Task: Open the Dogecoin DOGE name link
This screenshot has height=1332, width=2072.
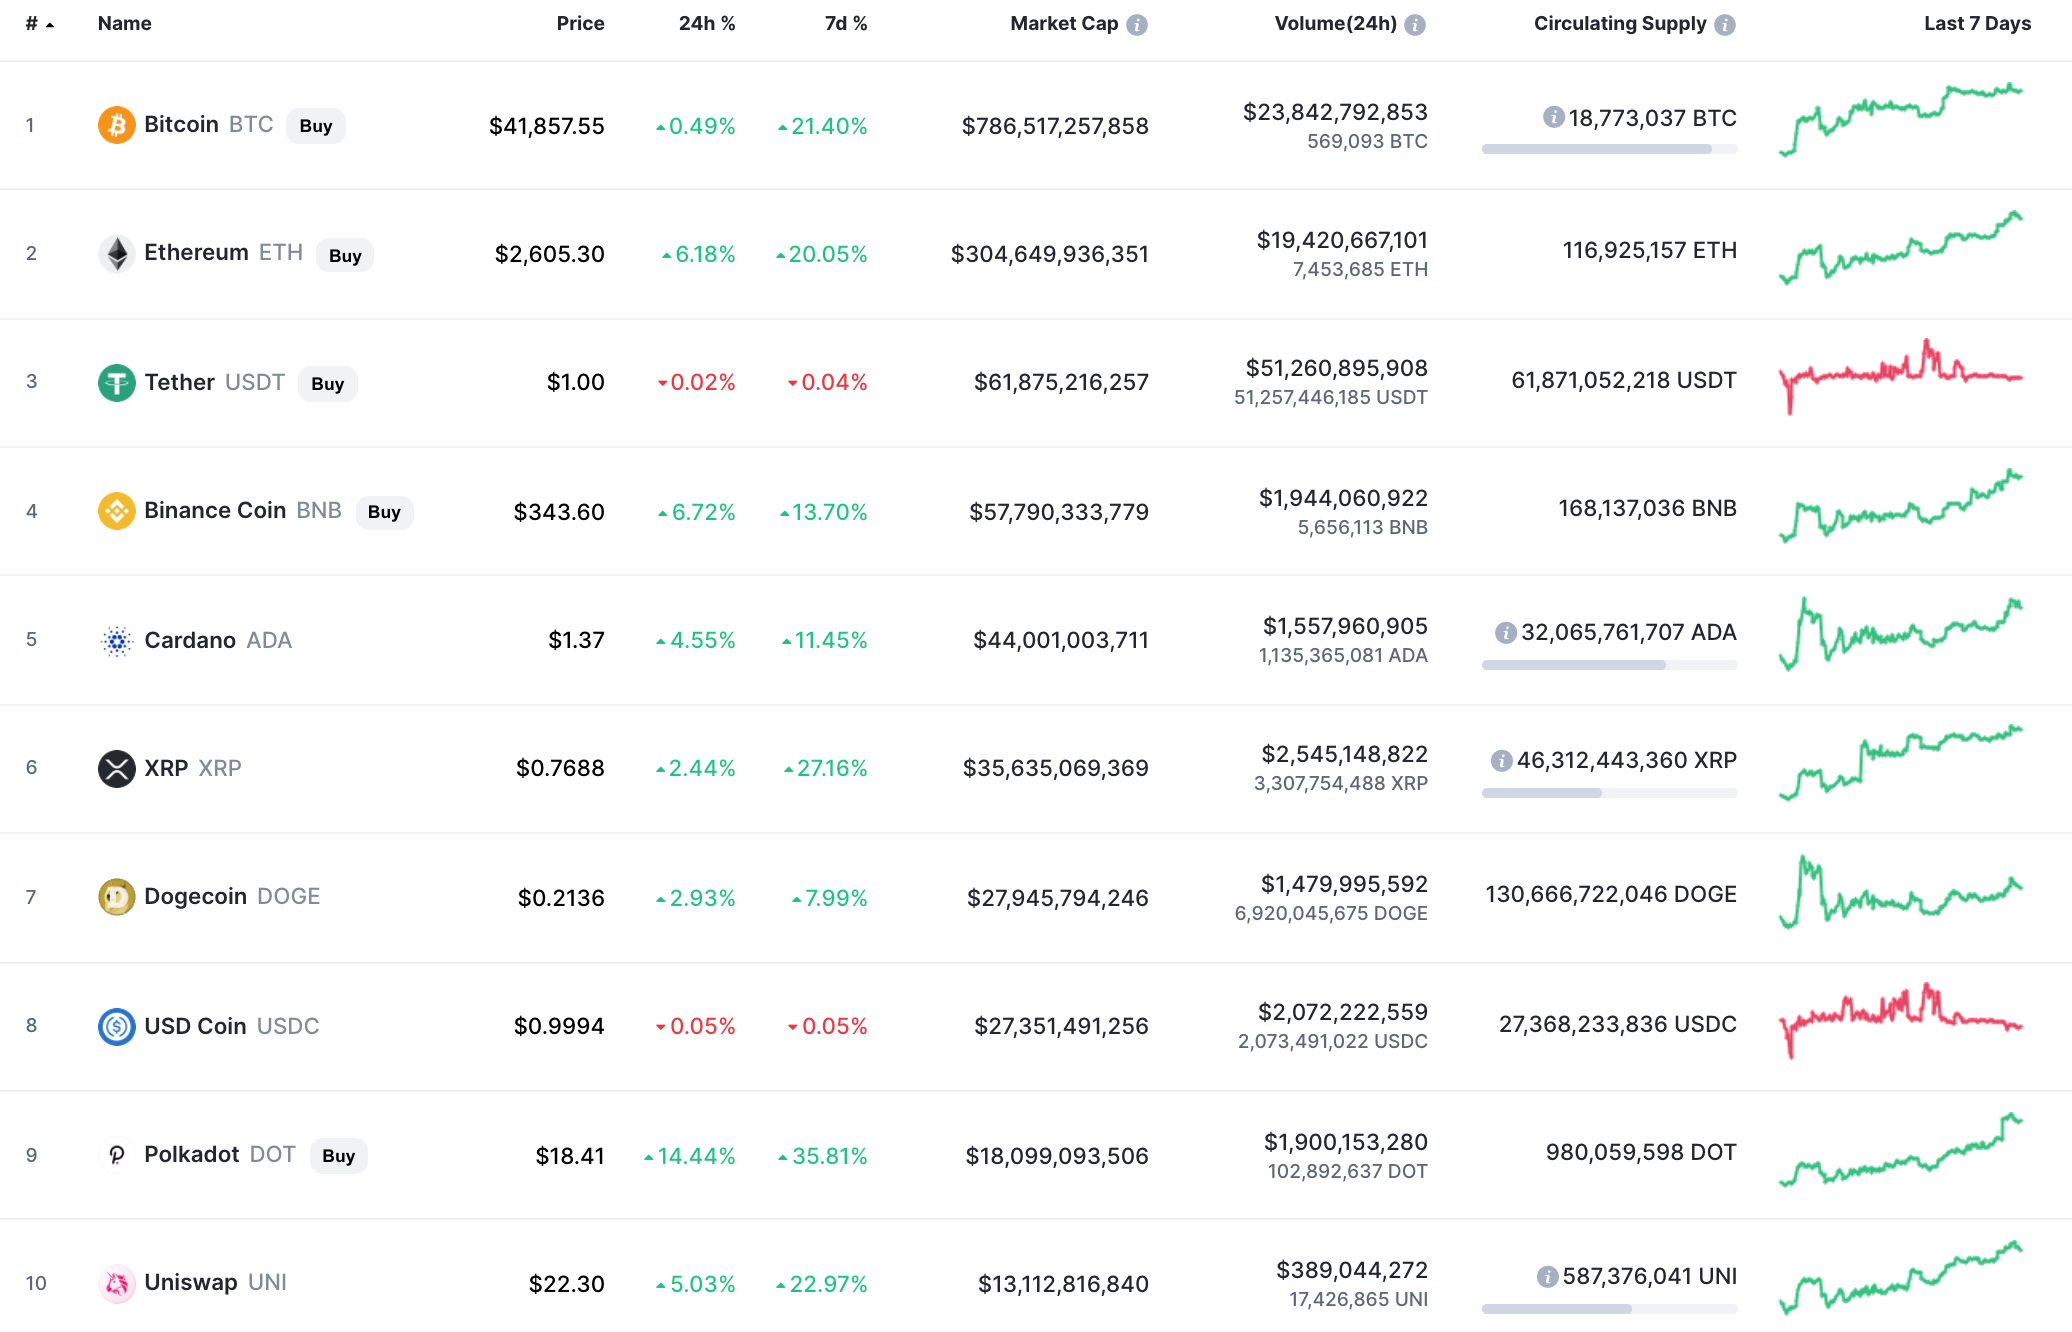Action: click(232, 897)
